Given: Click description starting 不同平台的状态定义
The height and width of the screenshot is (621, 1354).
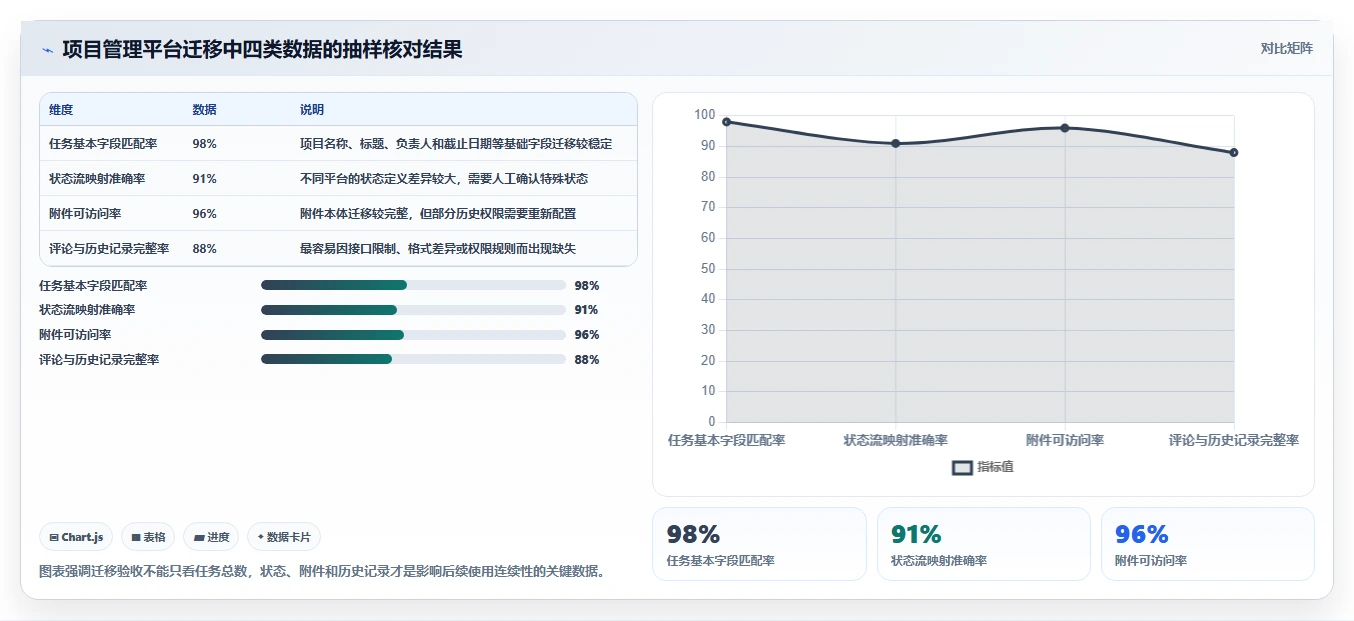Looking at the screenshot, I should (444, 179).
